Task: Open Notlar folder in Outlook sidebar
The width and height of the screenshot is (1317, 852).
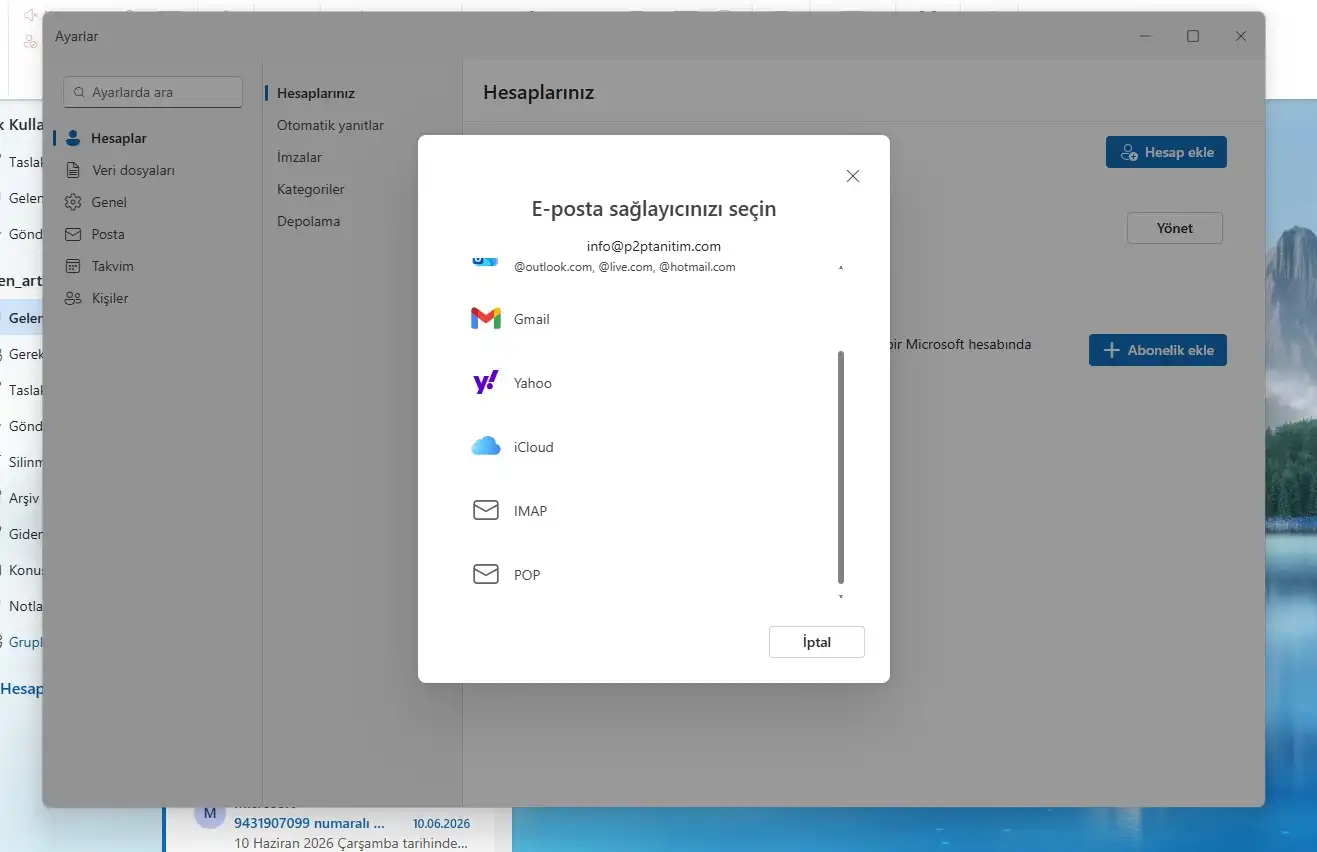Action: [24, 606]
